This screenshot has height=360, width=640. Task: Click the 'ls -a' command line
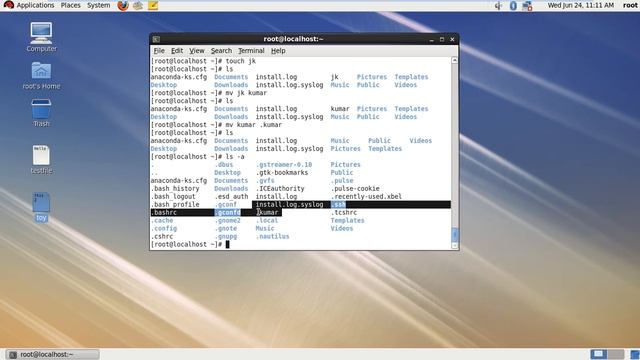(x=198, y=156)
